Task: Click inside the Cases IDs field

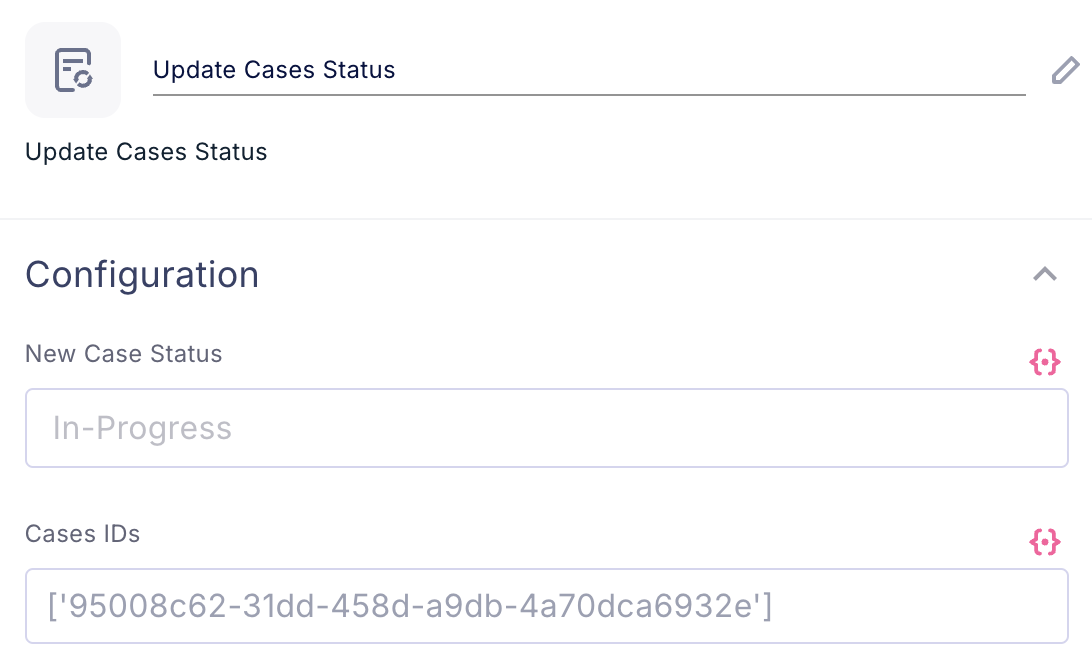Action: click(546, 606)
